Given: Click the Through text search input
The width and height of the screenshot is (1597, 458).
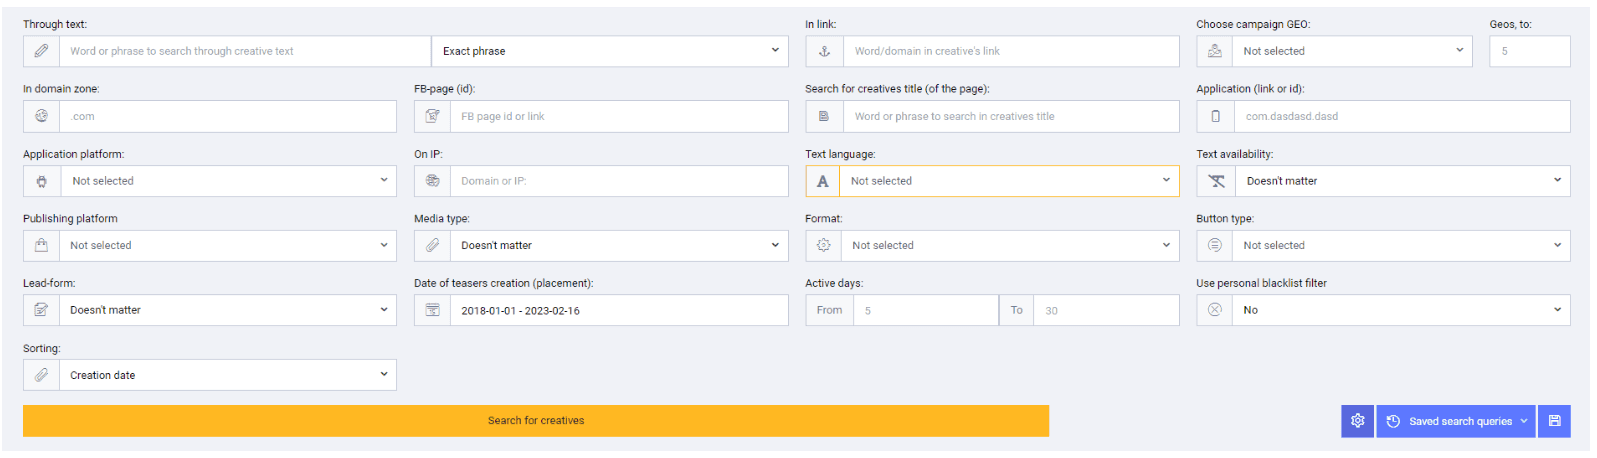Looking at the screenshot, I should coord(245,51).
